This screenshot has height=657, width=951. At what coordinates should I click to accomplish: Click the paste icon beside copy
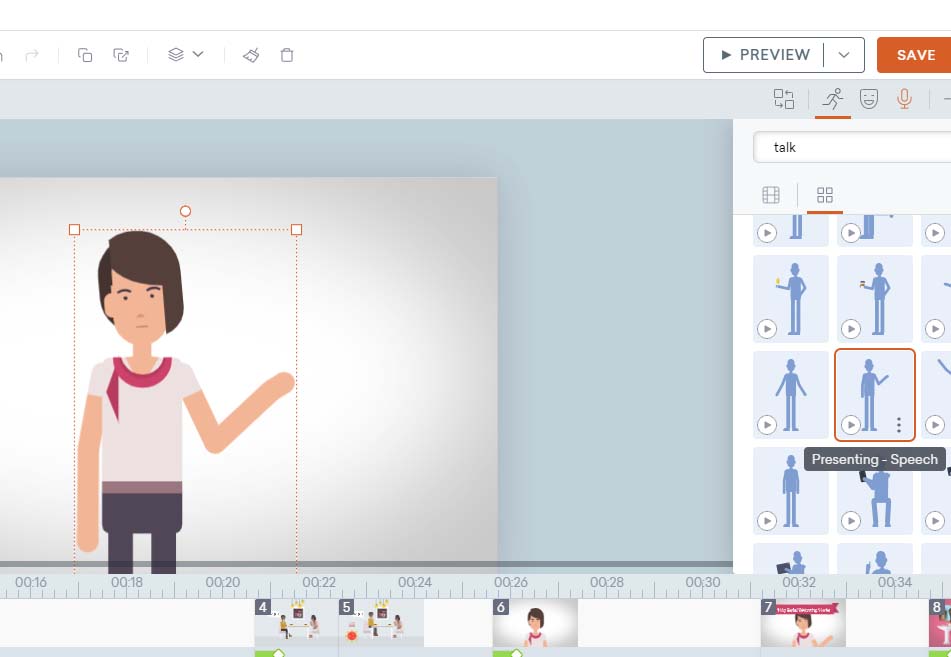click(x=121, y=55)
